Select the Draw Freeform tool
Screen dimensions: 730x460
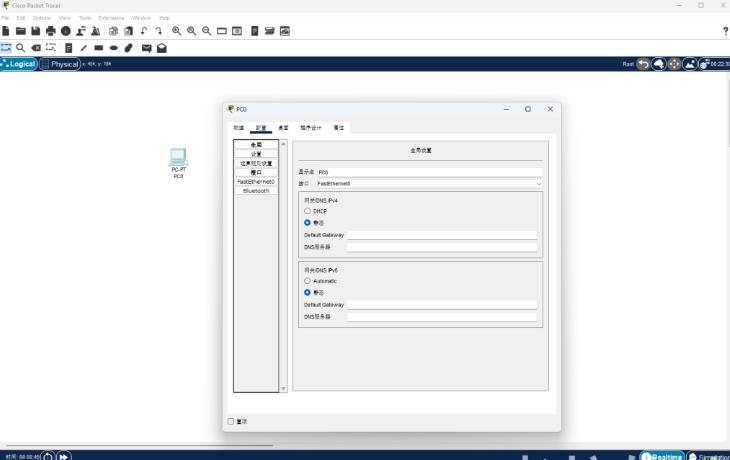click(x=129, y=48)
